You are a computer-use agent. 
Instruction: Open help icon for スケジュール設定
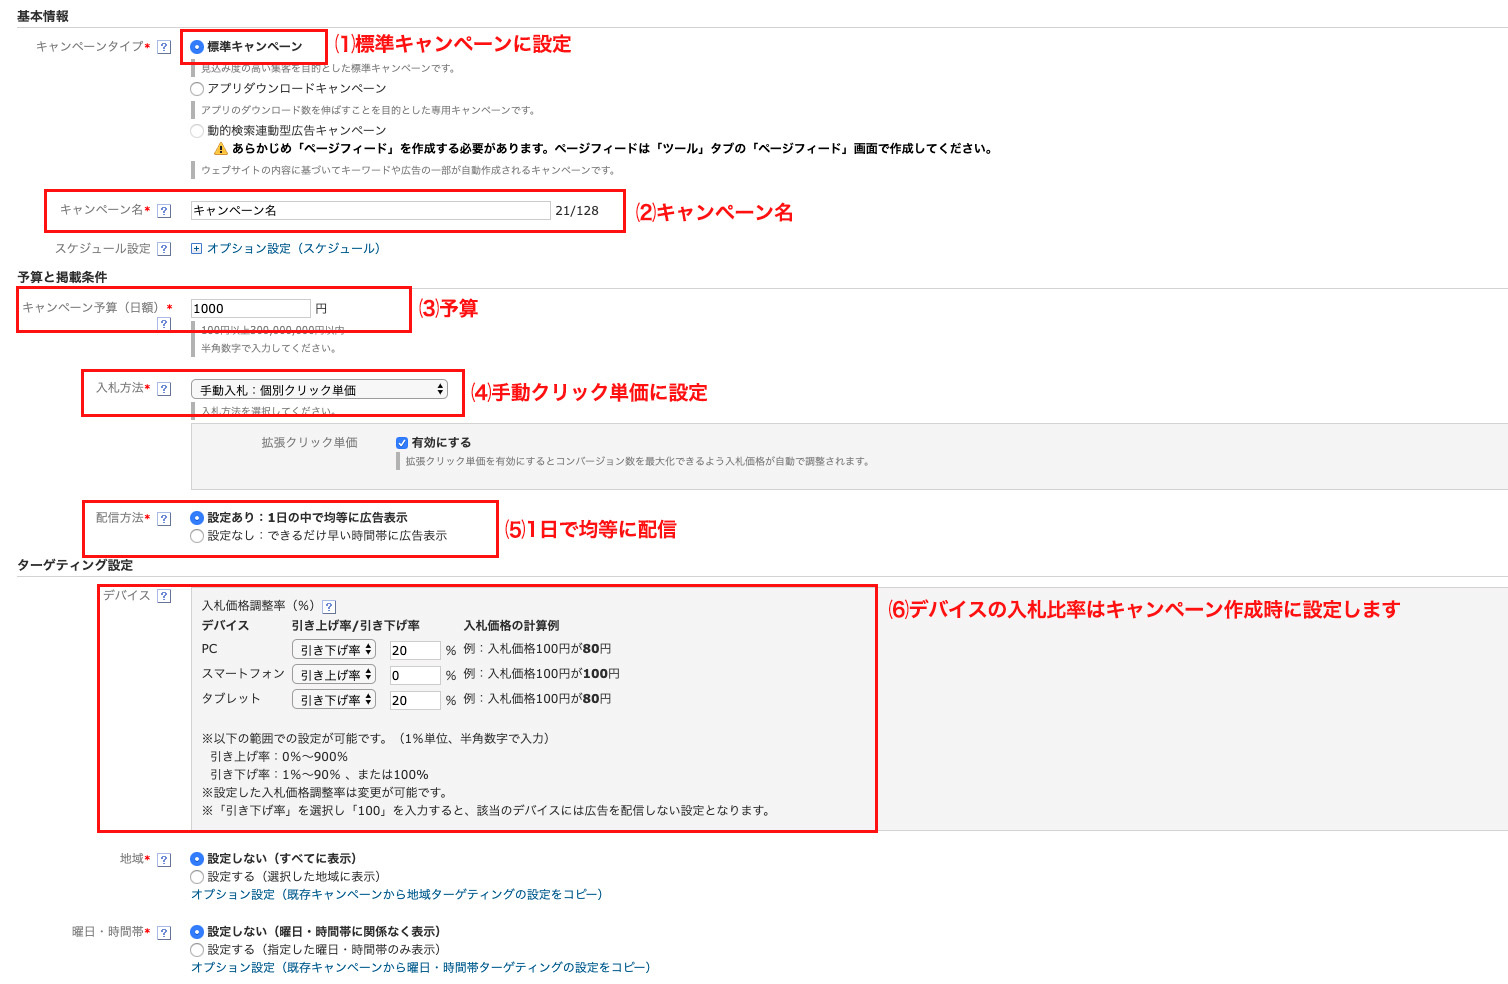click(x=164, y=249)
